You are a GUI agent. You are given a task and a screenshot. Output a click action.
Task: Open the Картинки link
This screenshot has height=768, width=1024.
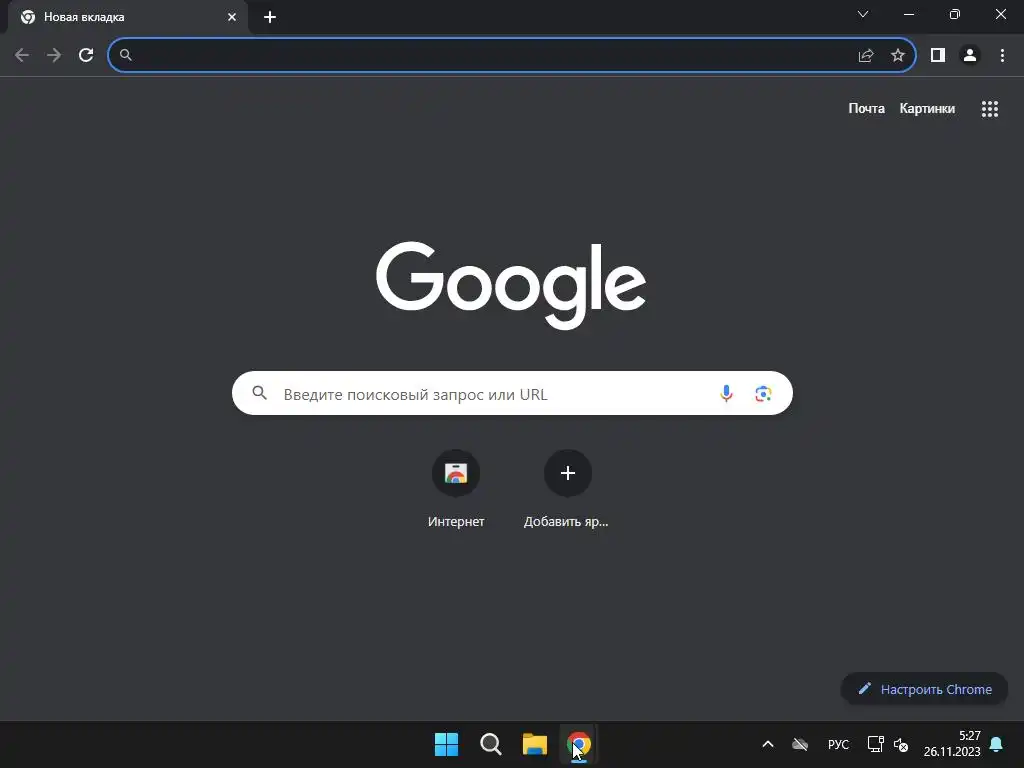pyautogui.click(x=927, y=108)
